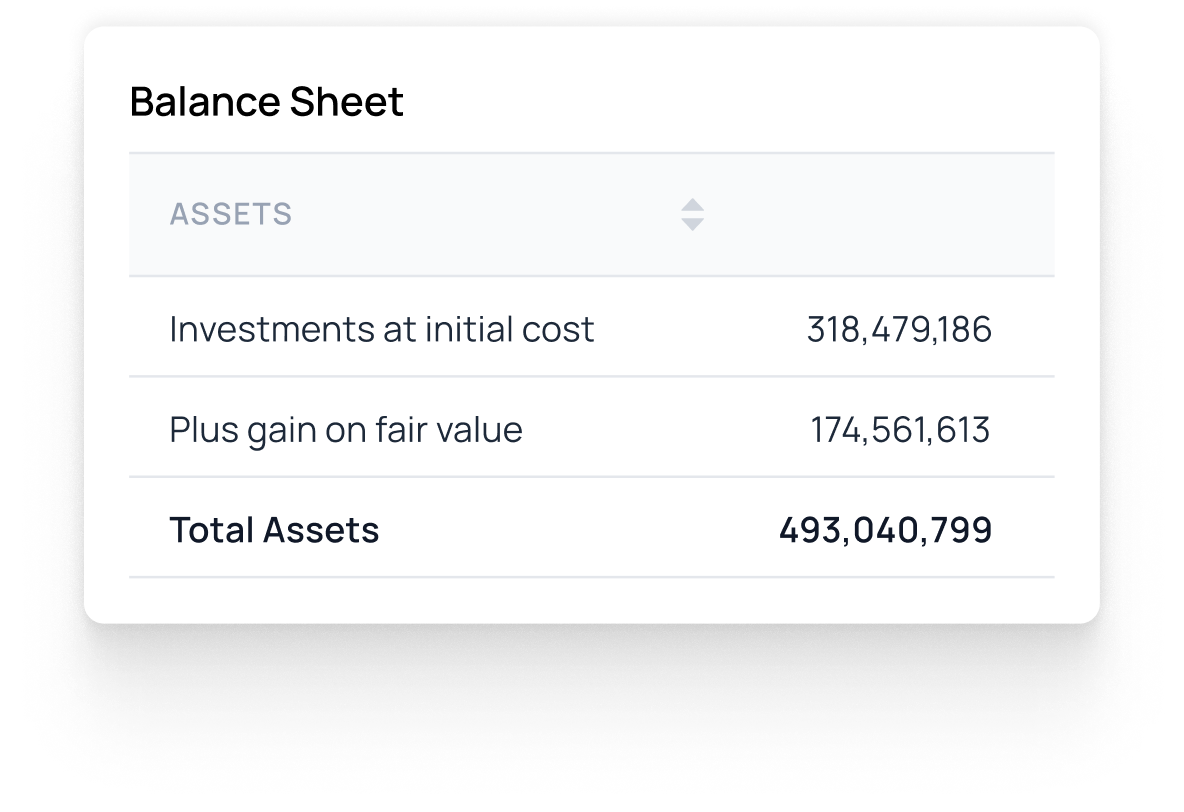1184x812 pixels.
Task: Select the value 174,561,613
Action: click(899, 428)
